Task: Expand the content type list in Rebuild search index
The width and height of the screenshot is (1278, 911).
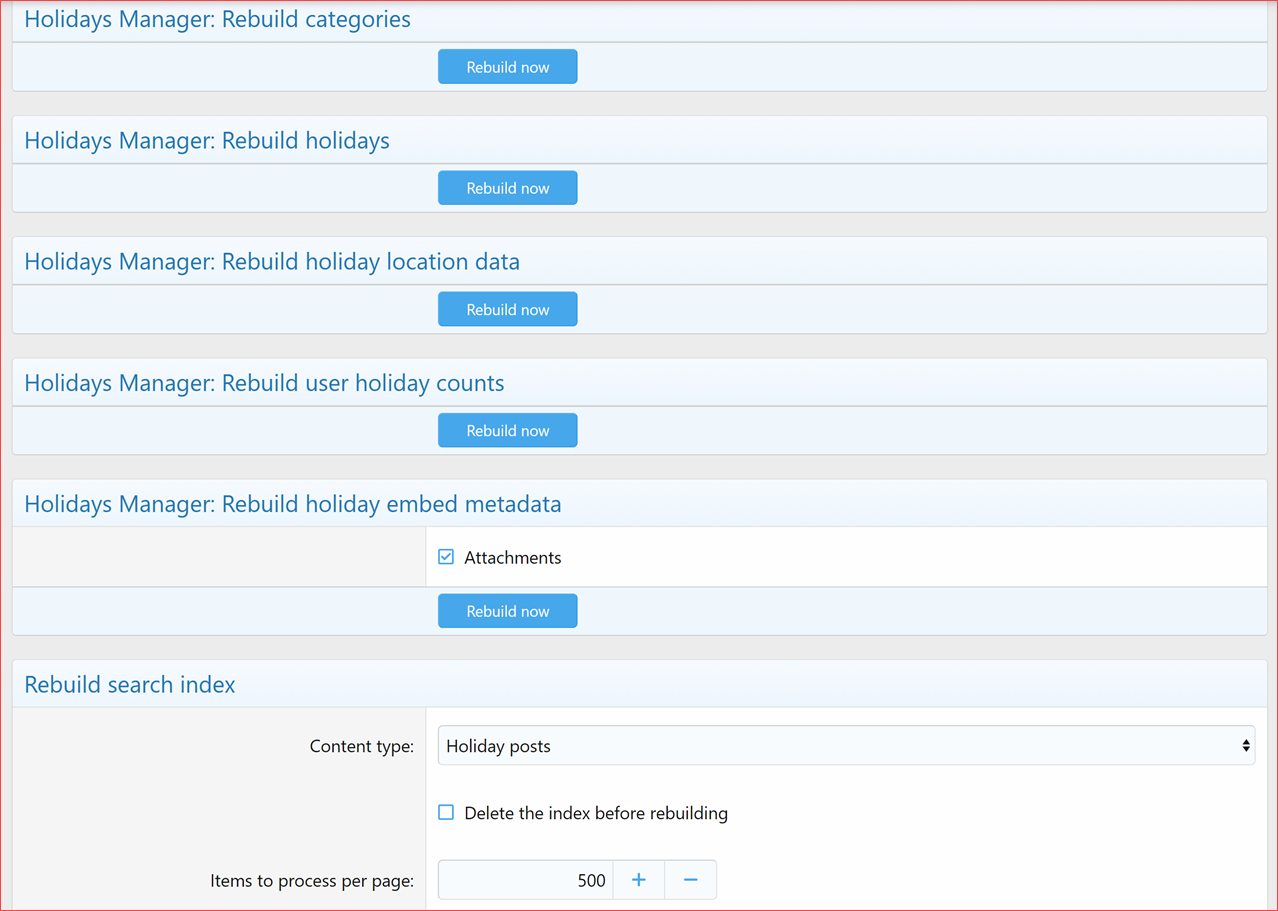Action: click(846, 745)
